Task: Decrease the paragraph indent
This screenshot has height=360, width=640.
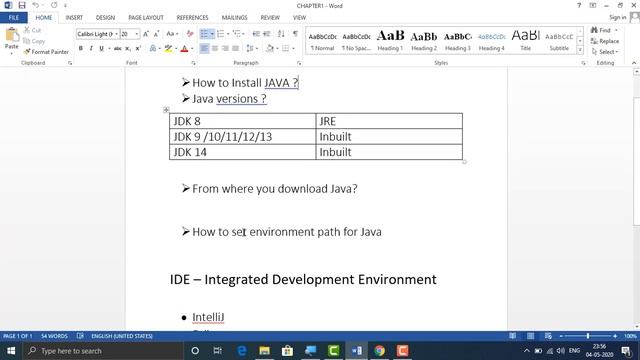Action: 256,34
